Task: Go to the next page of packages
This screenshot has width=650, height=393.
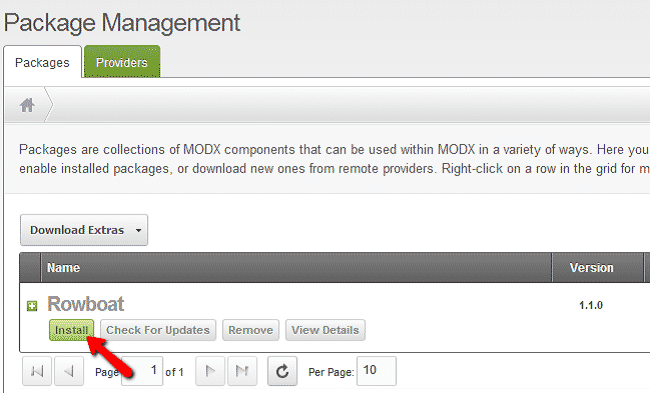Action: pos(210,371)
